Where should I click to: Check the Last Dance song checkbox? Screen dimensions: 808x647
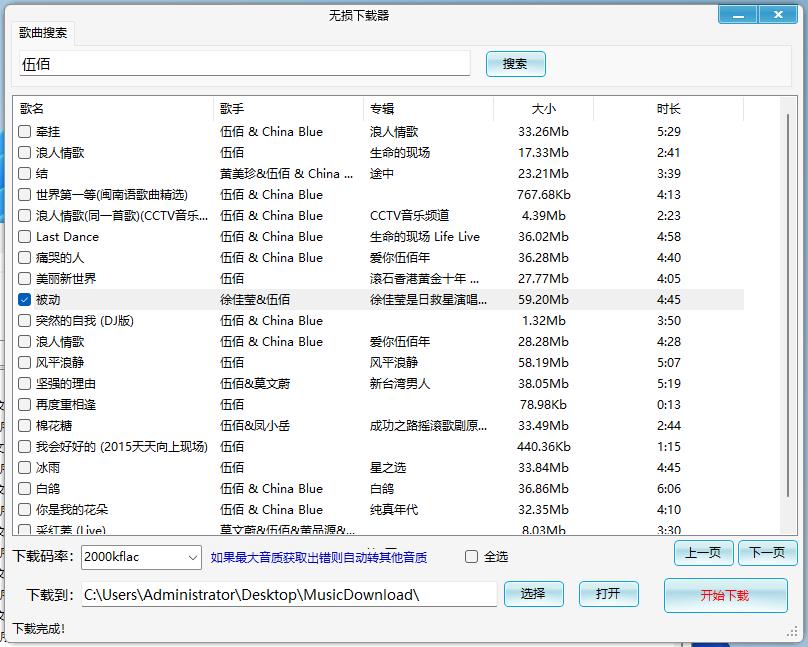pyautogui.click(x=23, y=236)
